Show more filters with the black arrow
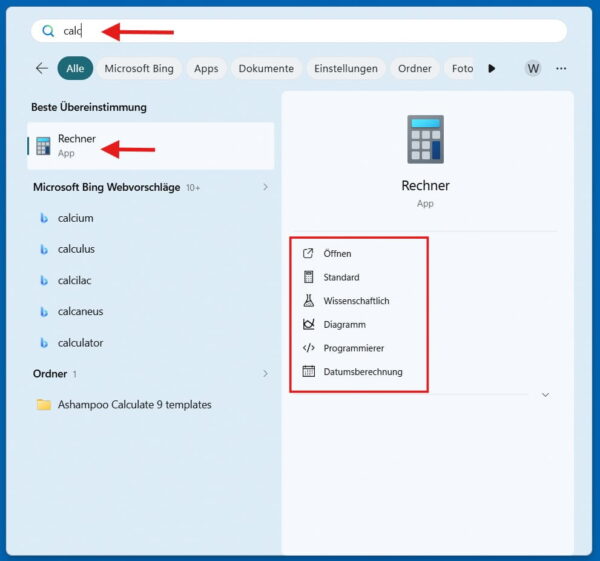This screenshot has height=561, width=600. point(492,68)
